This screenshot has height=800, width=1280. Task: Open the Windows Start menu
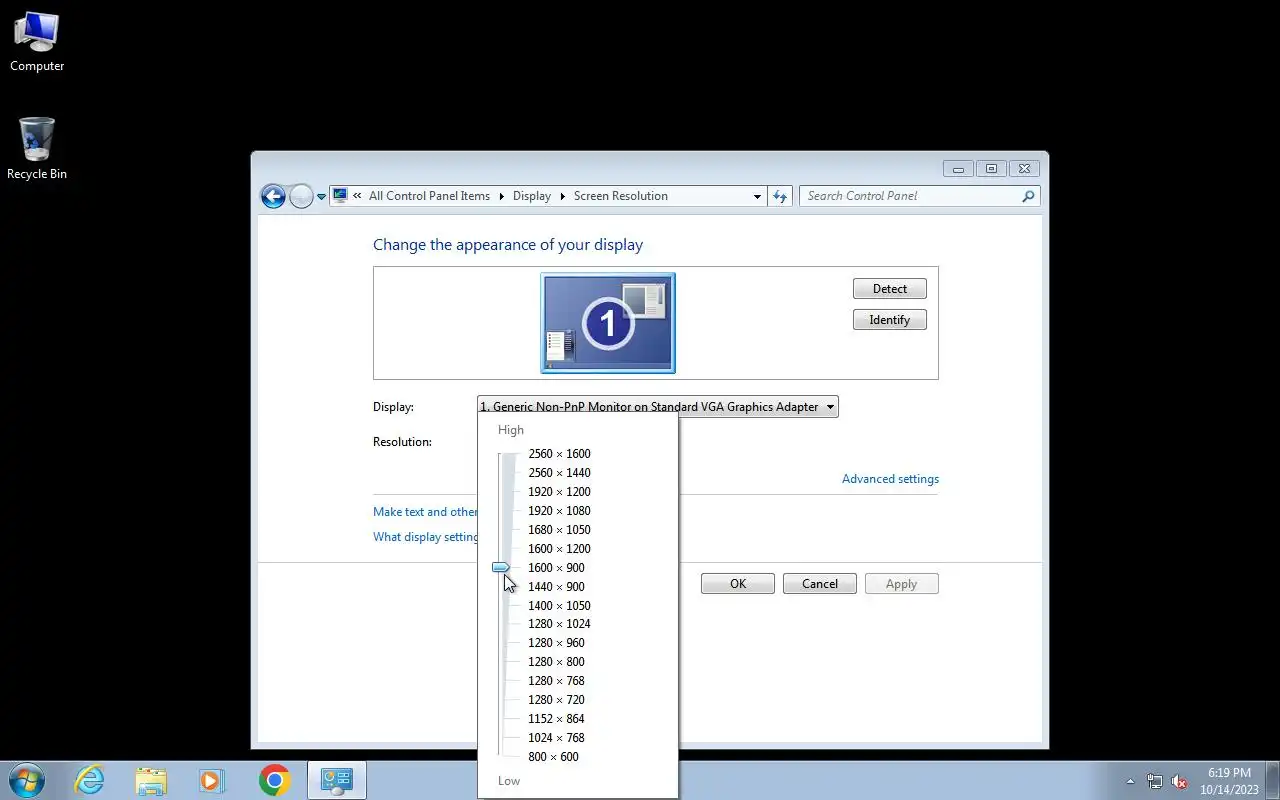click(x=27, y=780)
